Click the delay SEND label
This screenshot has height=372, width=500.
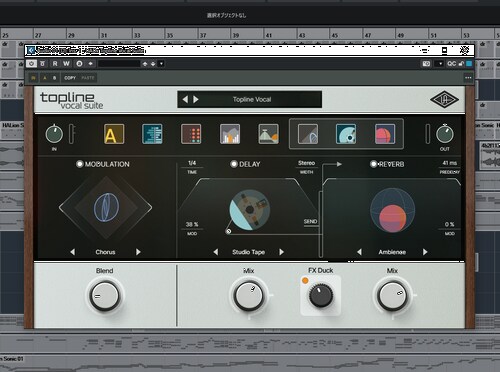pyautogui.click(x=310, y=222)
